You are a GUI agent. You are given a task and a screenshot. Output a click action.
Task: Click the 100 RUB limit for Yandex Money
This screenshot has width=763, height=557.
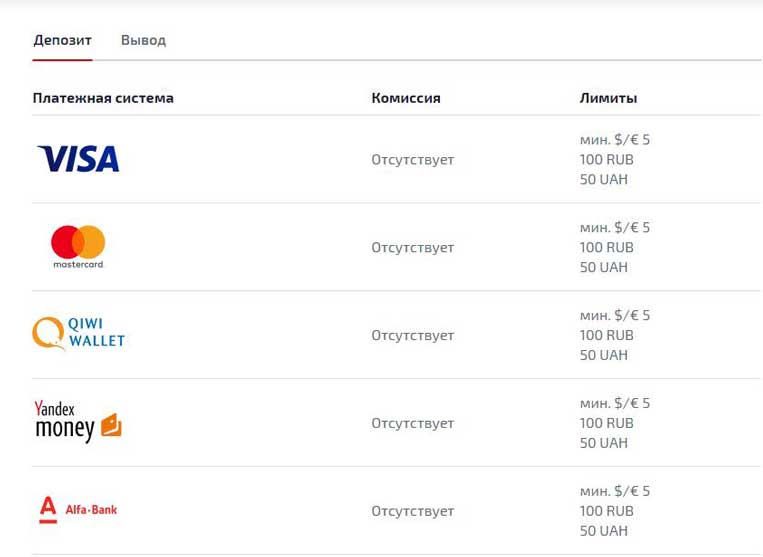tap(606, 423)
